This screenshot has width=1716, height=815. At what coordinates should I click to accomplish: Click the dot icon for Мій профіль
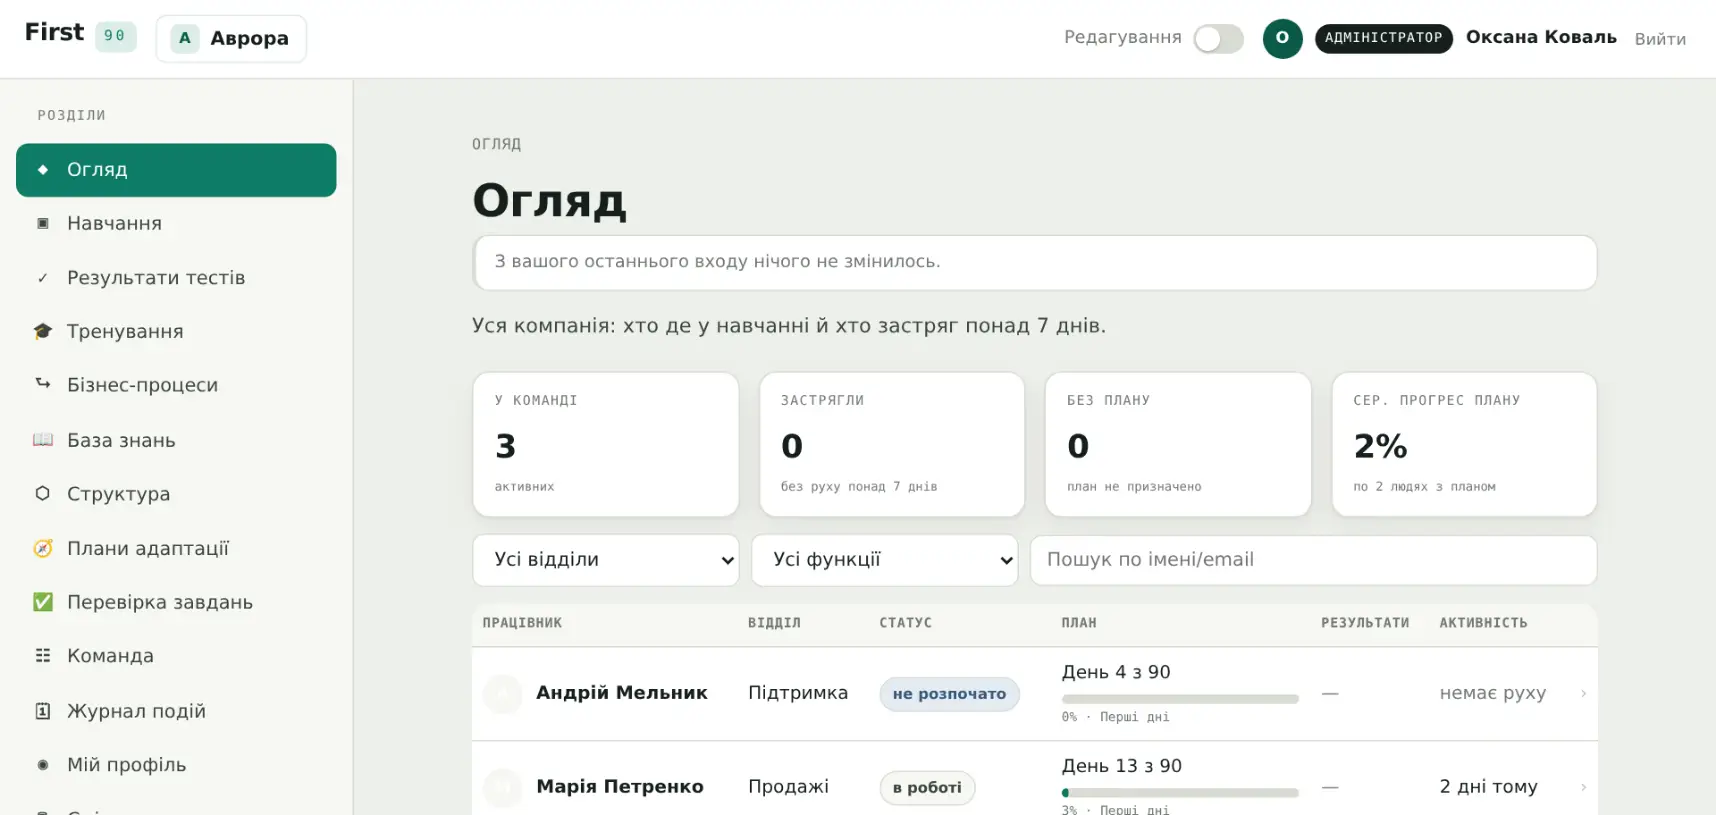(x=43, y=765)
